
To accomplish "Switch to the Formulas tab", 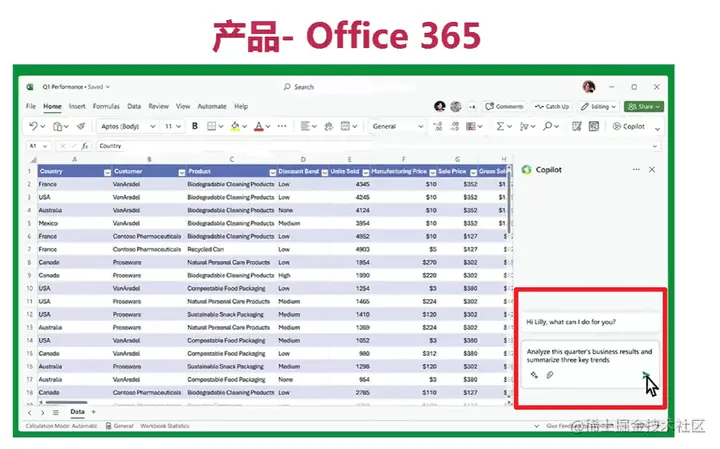I will click(106, 106).
